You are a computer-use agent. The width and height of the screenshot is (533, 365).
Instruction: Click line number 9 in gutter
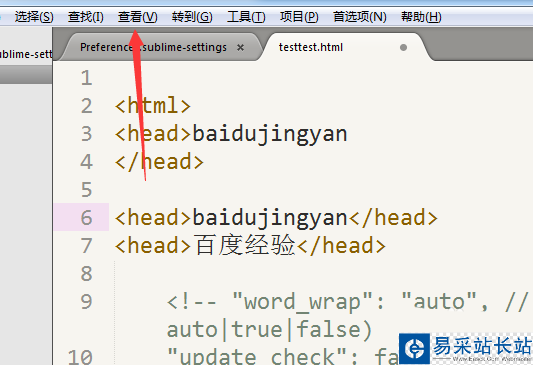pos(87,301)
